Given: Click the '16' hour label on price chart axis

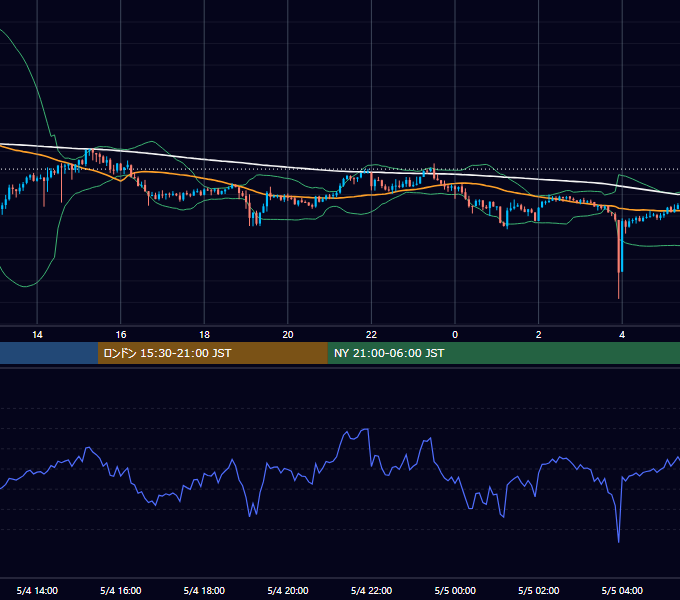Looking at the screenshot, I should point(121,335).
